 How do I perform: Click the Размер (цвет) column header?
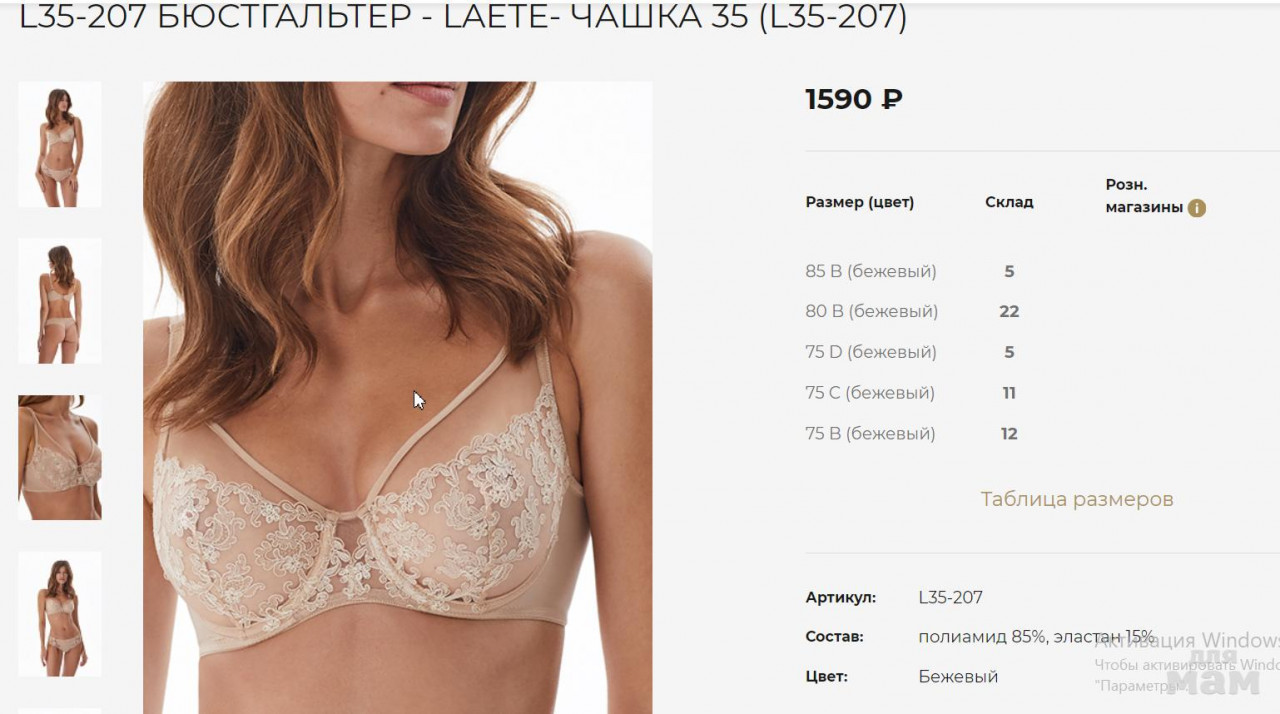[860, 202]
